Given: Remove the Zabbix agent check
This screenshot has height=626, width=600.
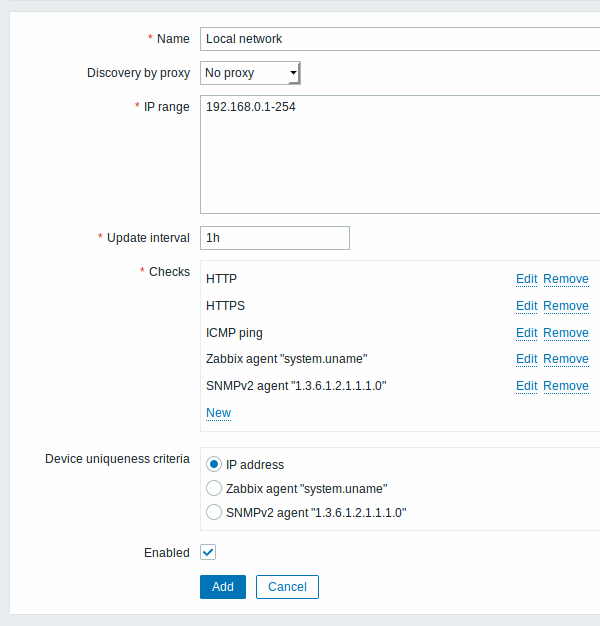Looking at the screenshot, I should (566, 359).
